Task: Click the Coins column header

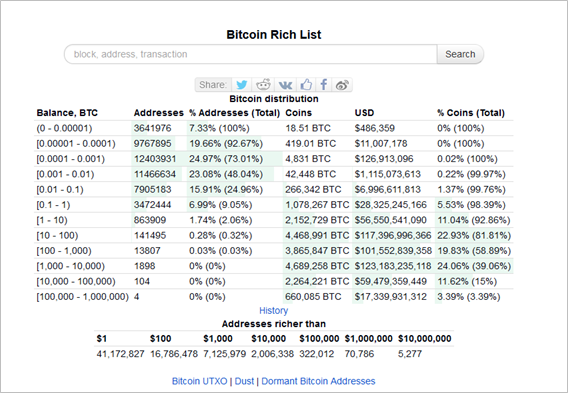Action: pyautogui.click(x=298, y=113)
